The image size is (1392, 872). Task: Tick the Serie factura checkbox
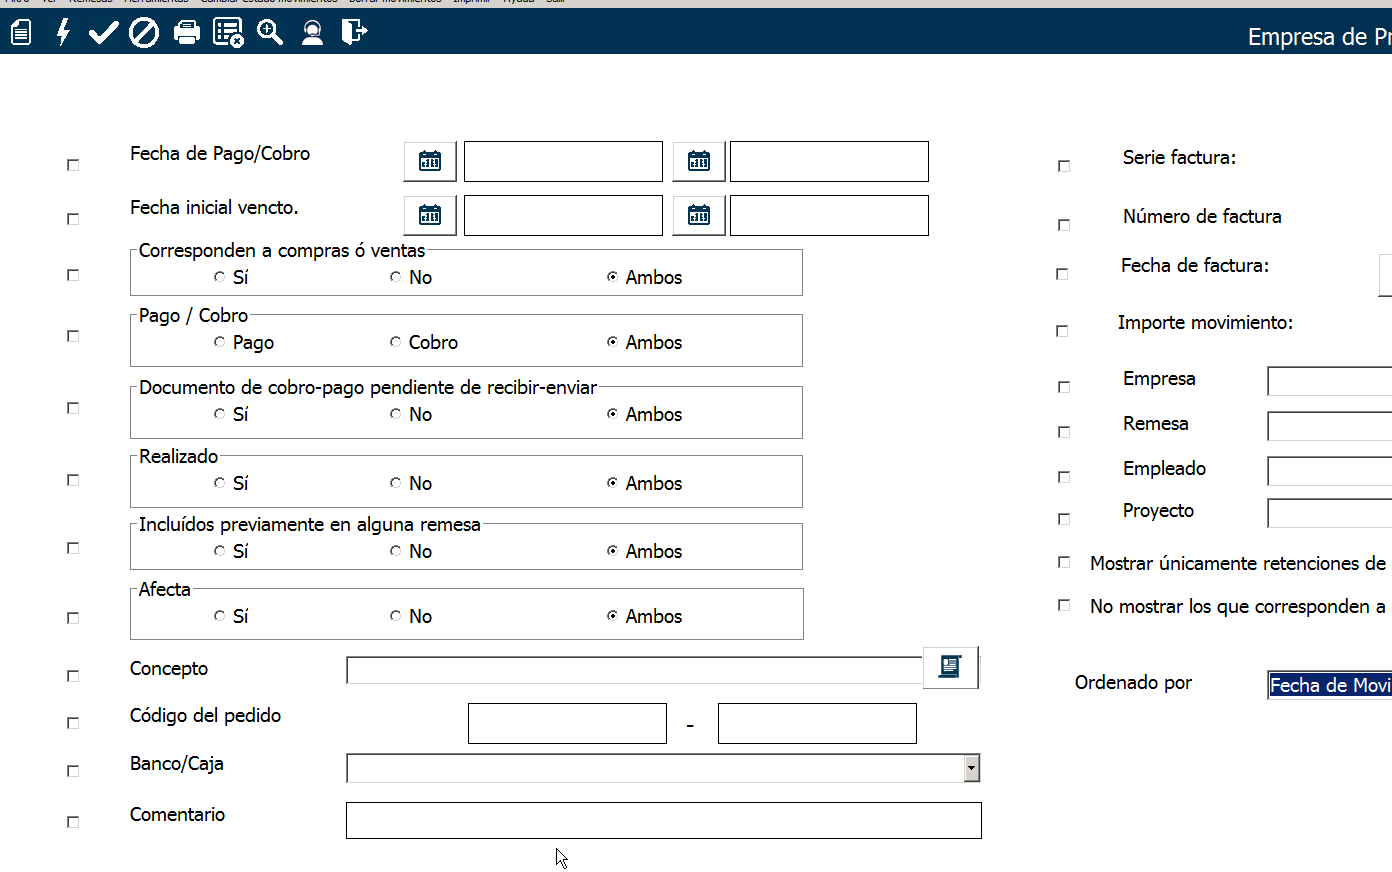click(x=1064, y=166)
